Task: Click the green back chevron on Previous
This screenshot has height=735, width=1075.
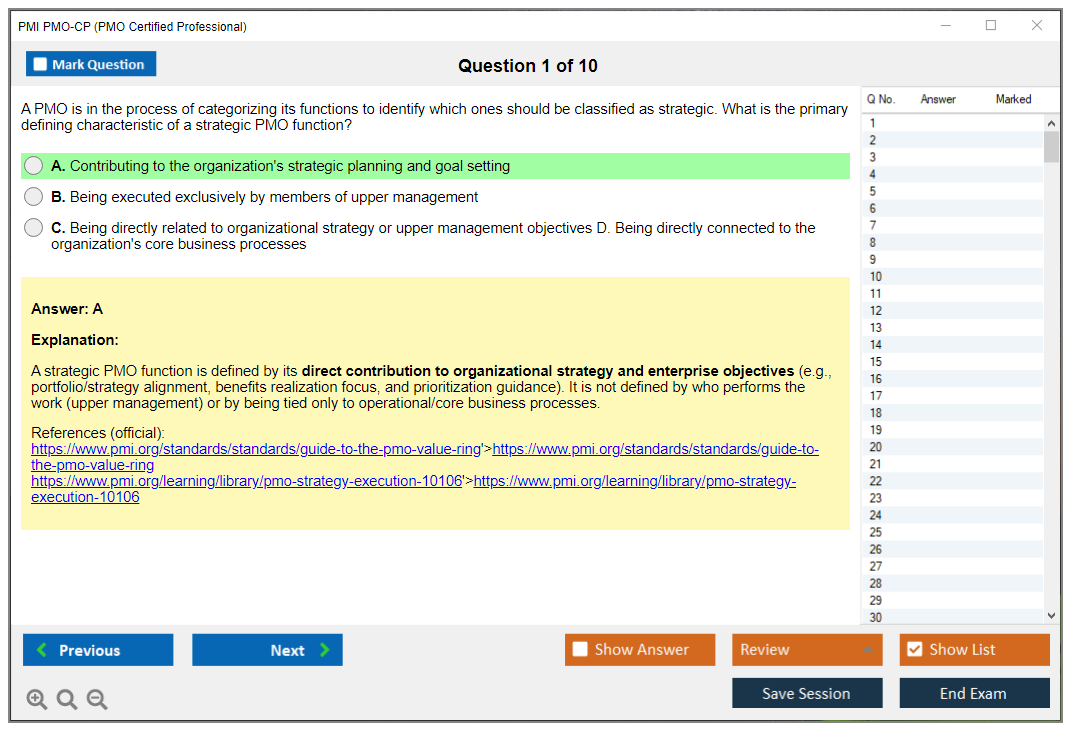Action: 41,650
